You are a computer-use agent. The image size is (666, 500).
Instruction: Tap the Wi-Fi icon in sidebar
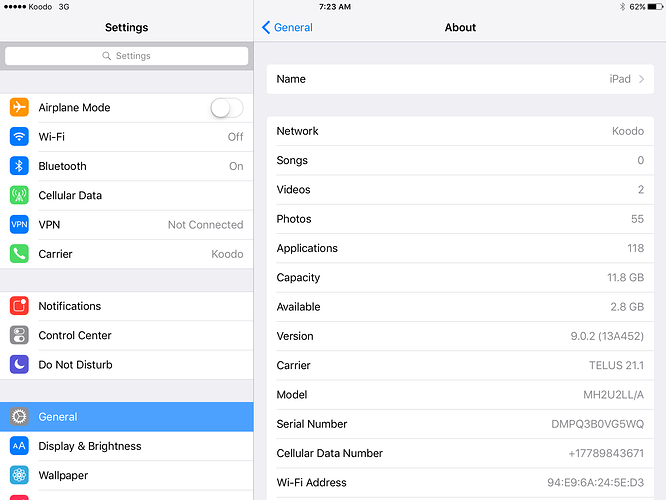tap(19, 136)
